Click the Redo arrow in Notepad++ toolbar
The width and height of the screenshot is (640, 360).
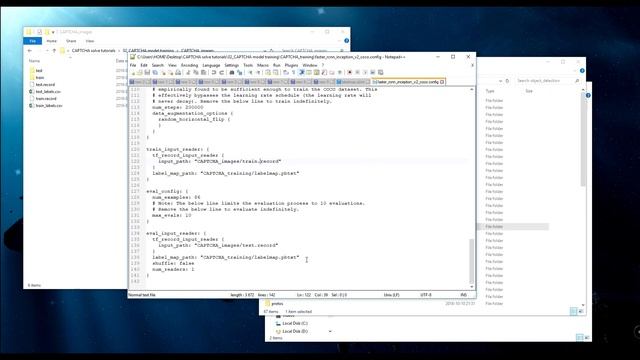click(222, 72)
